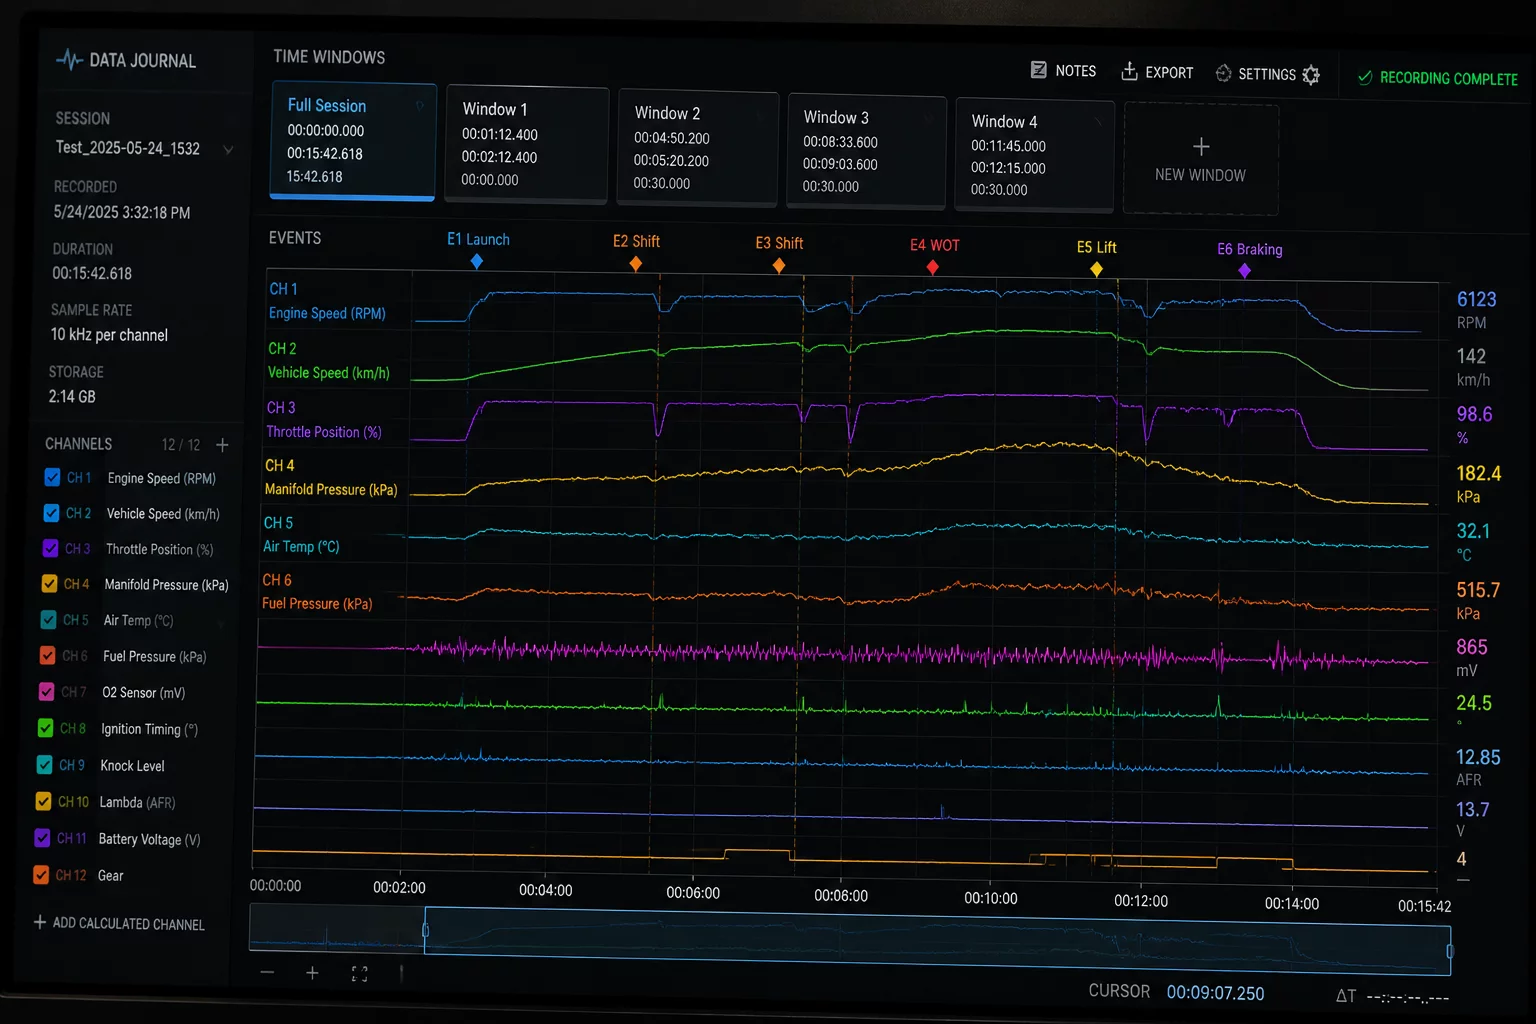
Task: Click the fit-to-view brackets icon
Action: click(x=359, y=973)
